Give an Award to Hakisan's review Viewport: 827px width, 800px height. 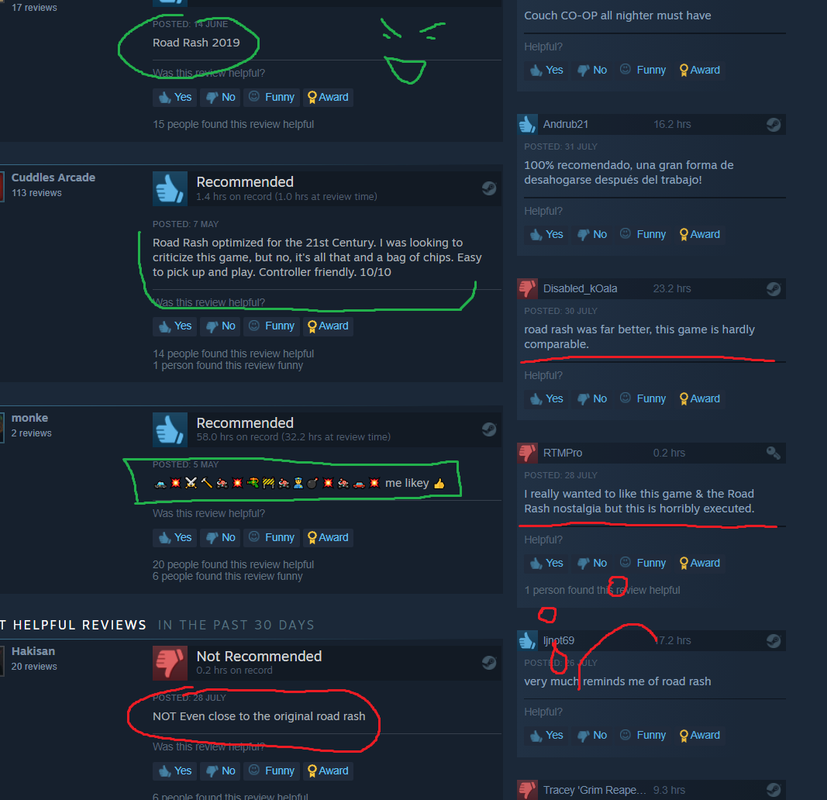(x=328, y=770)
